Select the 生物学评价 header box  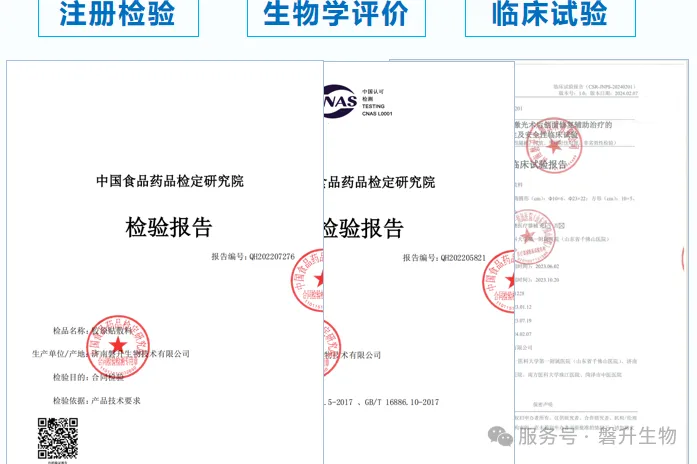tap(336, 18)
